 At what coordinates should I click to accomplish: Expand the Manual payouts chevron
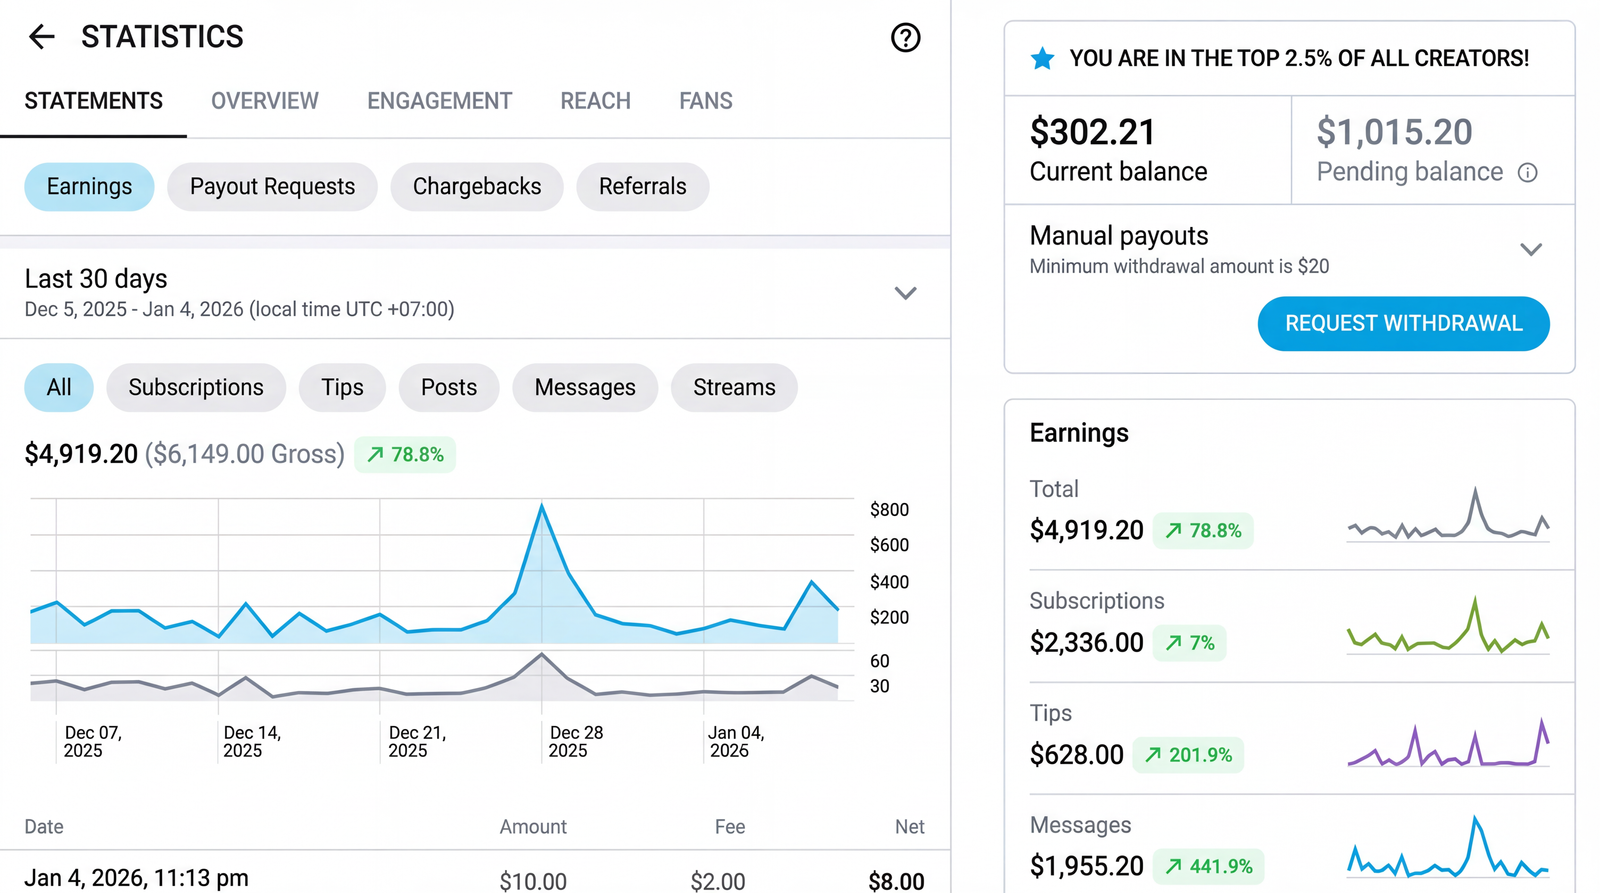(x=1530, y=250)
